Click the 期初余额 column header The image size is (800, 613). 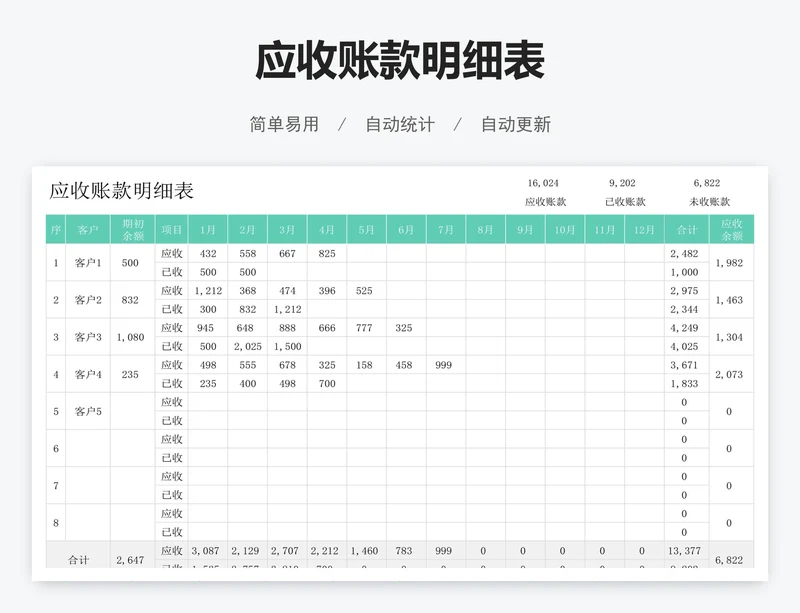tap(133, 230)
